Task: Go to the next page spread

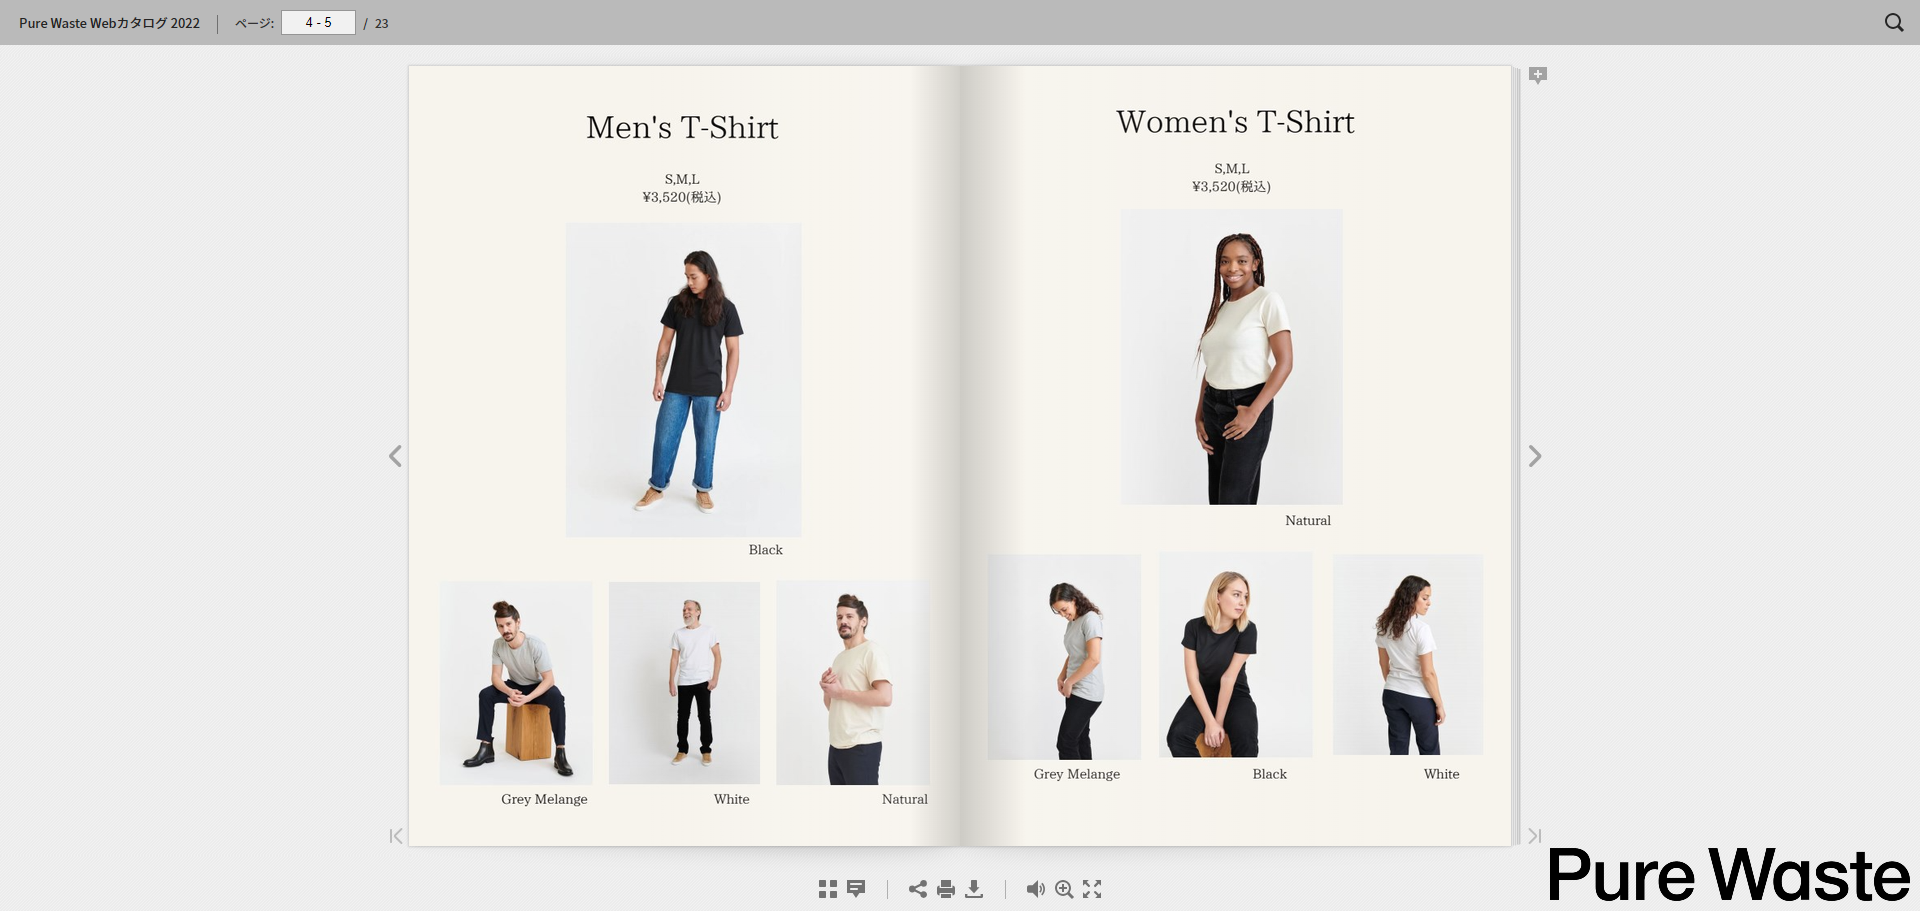Action: click(x=1535, y=456)
